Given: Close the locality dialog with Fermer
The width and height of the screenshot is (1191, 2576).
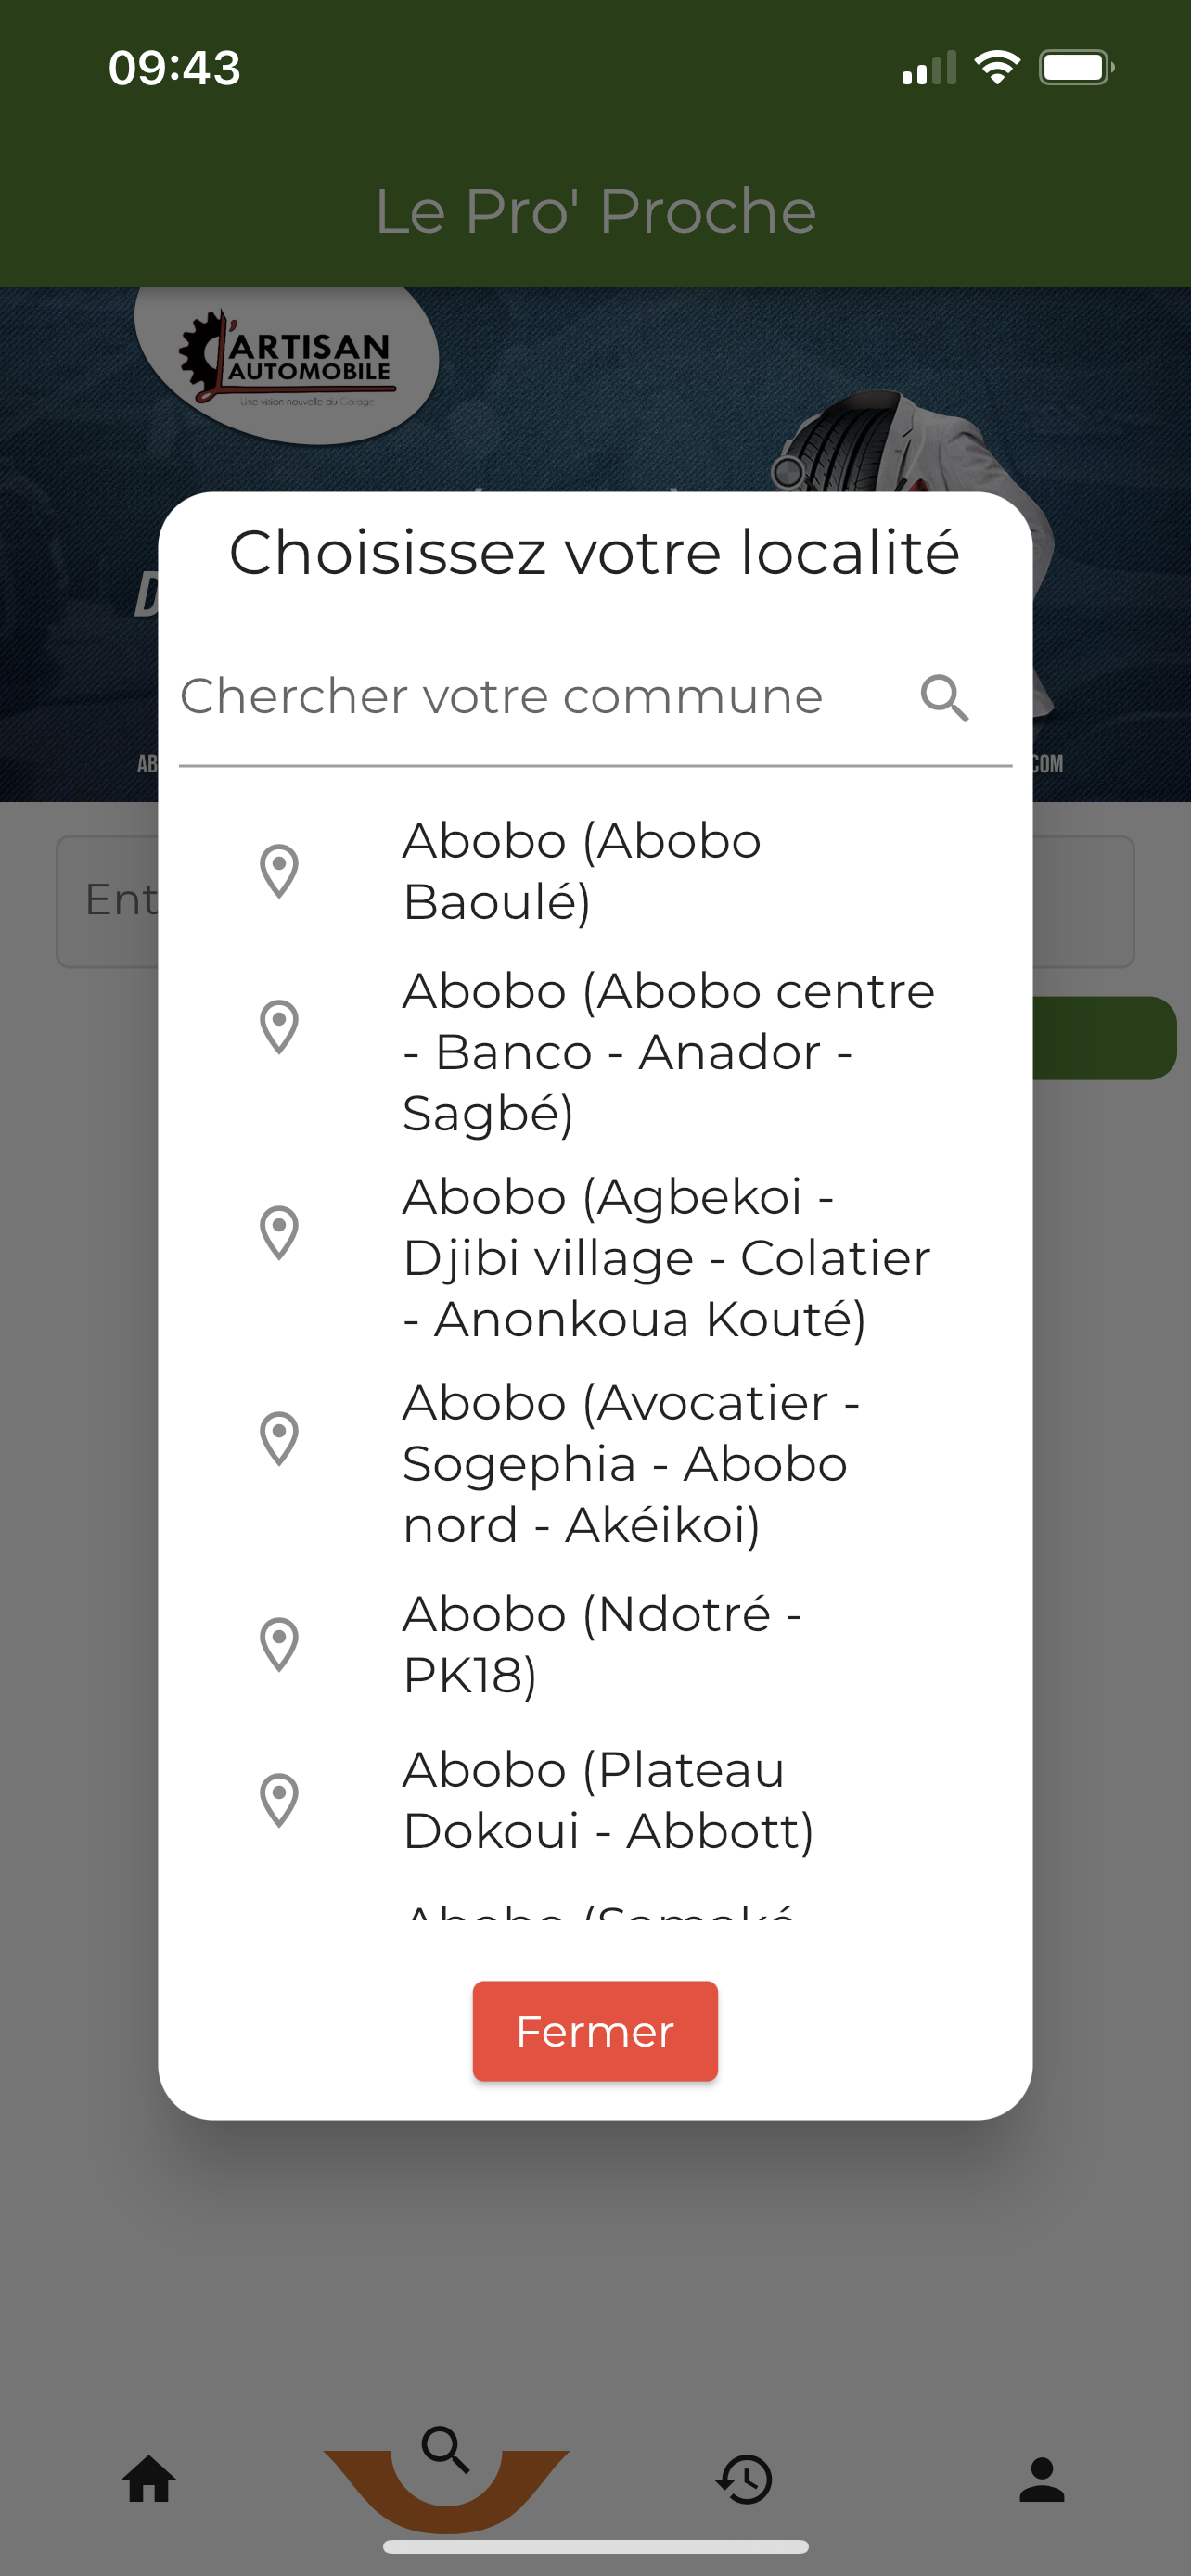Looking at the screenshot, I should 595,2031.
